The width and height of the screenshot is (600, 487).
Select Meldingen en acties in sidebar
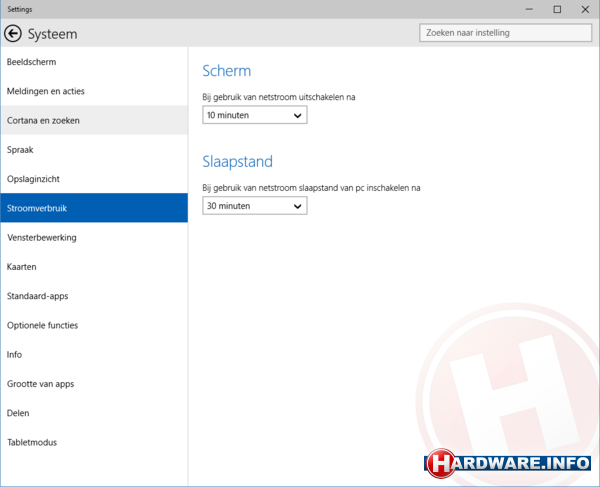45,91
